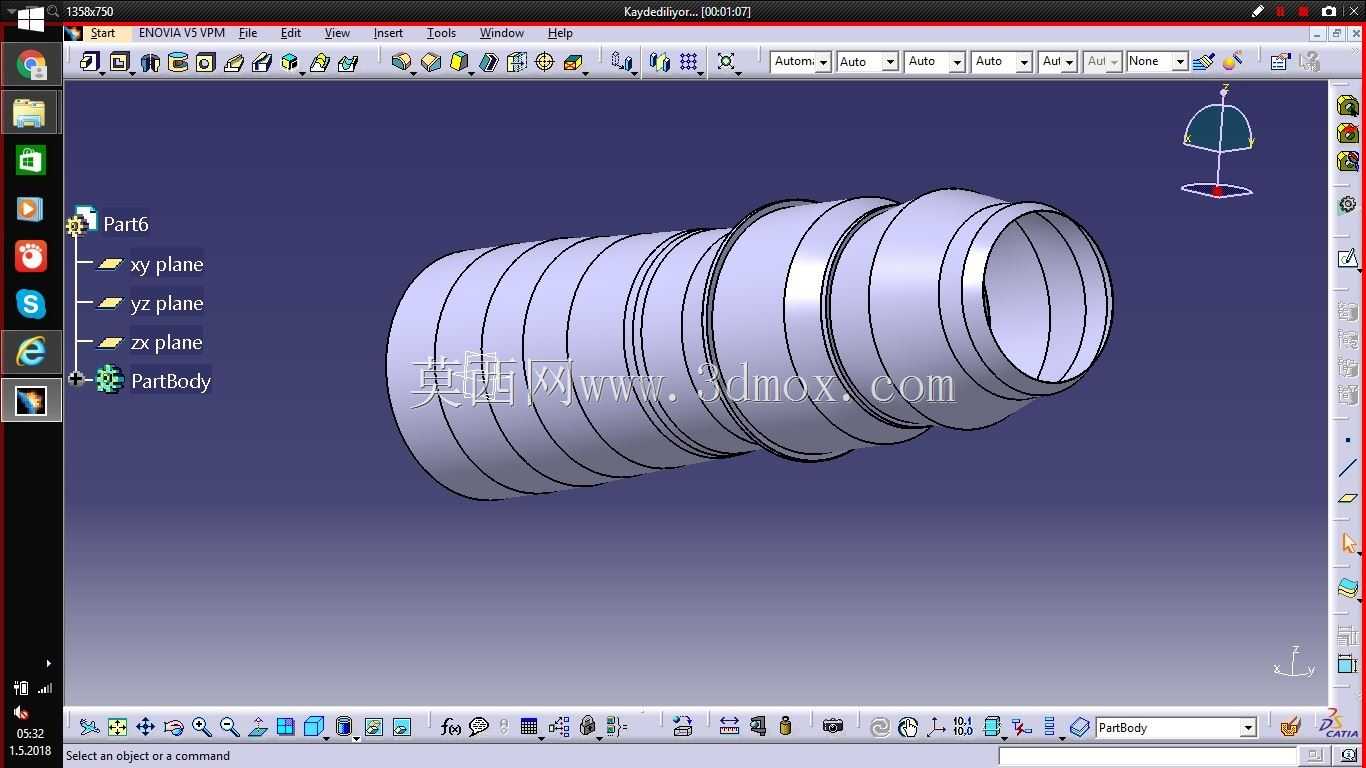Select the Multi-sections Solid tool
The width and height of the screenshot is (1366, 768).
point(320,62)
